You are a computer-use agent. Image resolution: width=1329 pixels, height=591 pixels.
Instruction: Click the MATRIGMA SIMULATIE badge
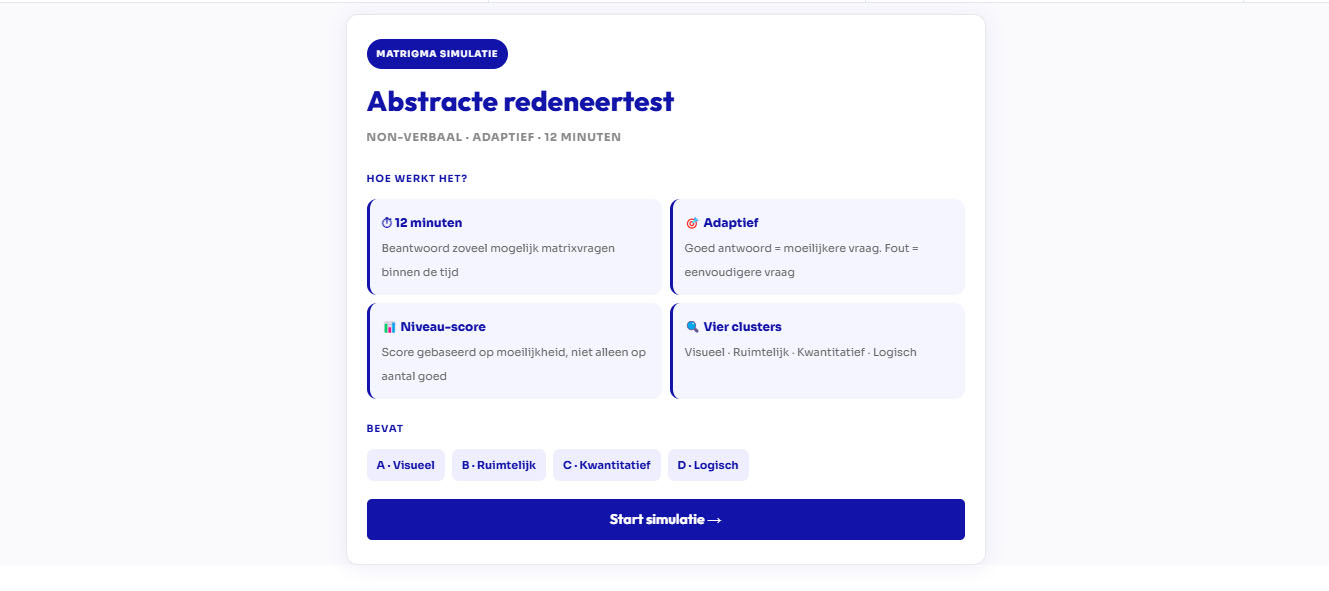point(437,53)
